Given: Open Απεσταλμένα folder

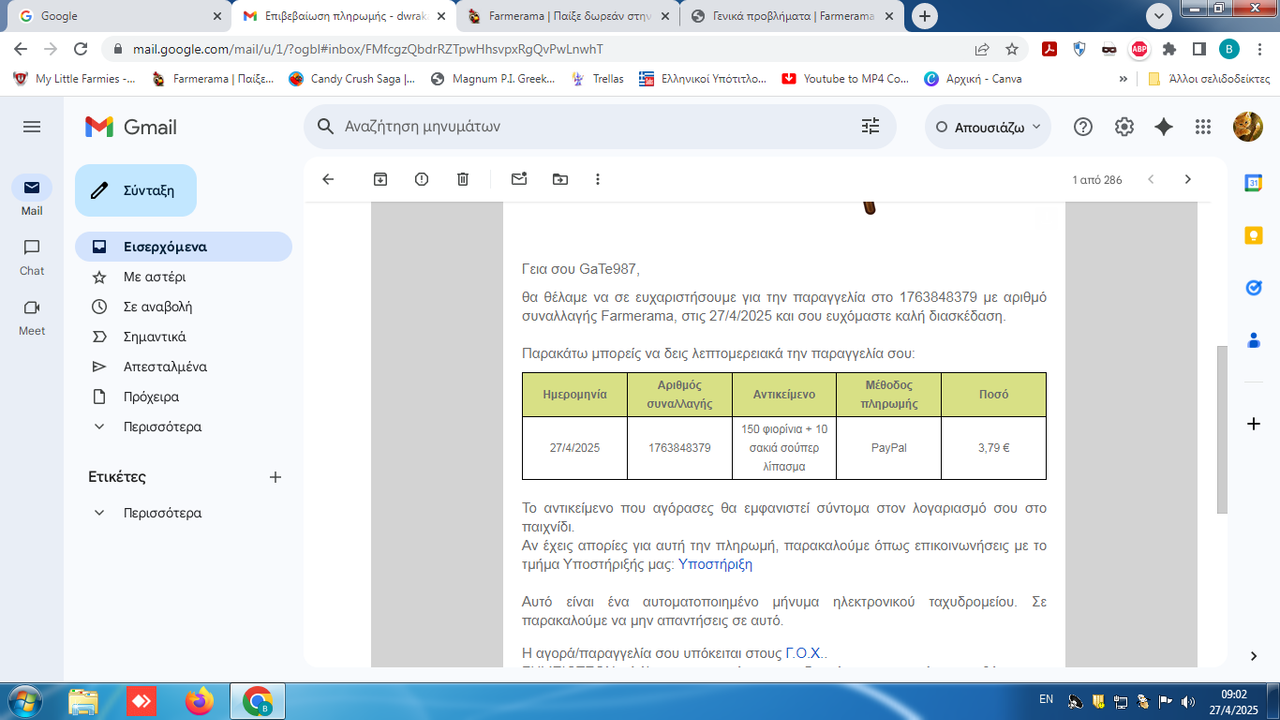Looking at the screenshot, I should 183,367.
